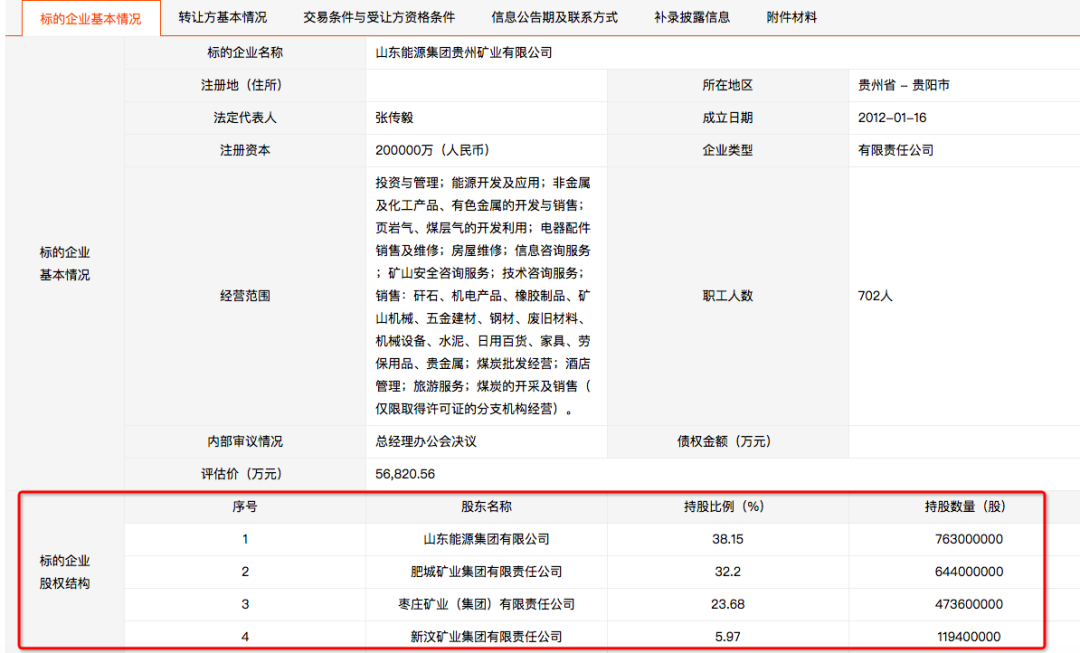Click the 成立日期 label
This screenshot has width=1080, height=653.
tap(727, 118)
